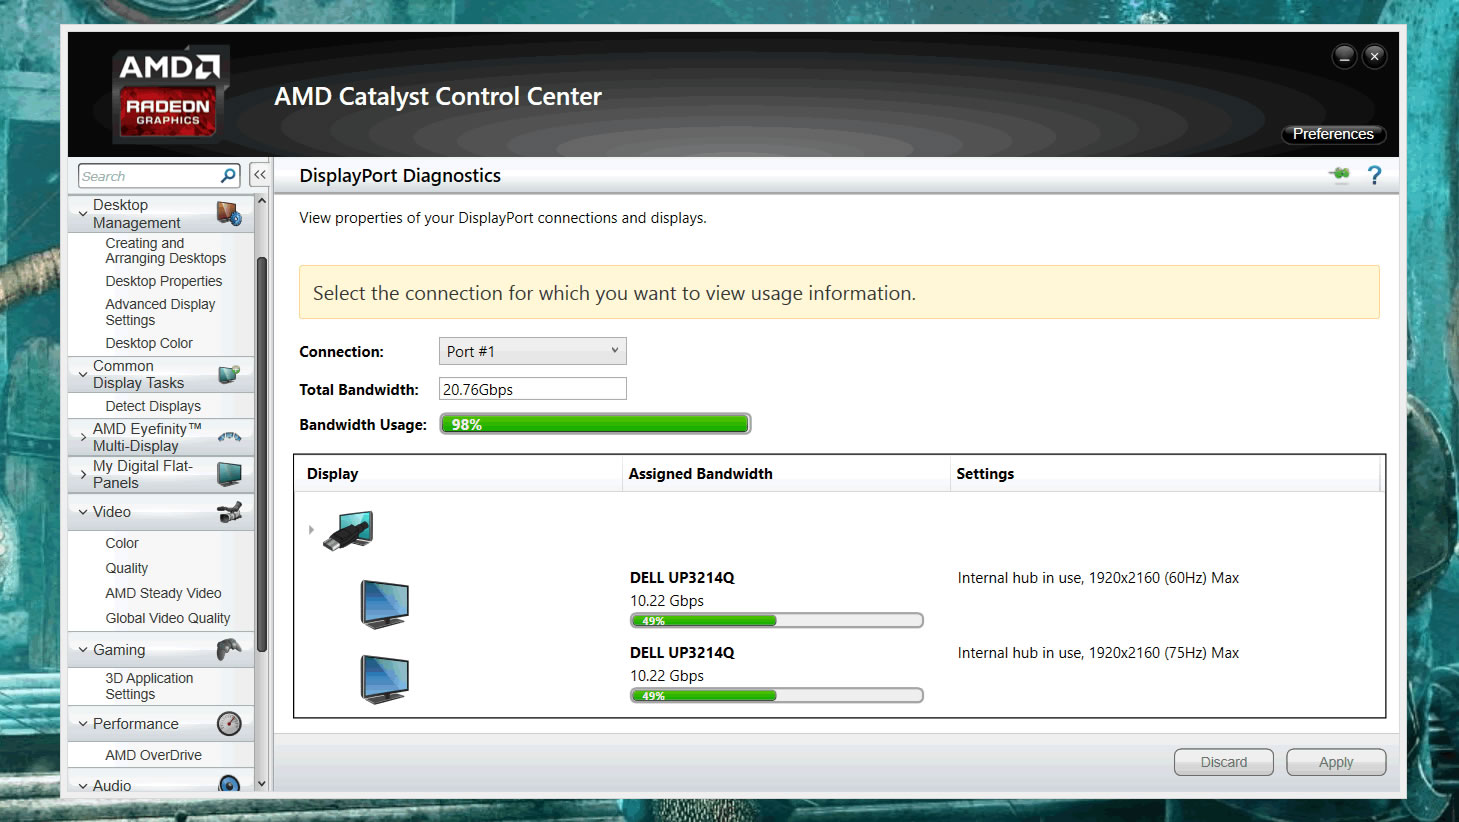1459x822 pixels.
Task: Open AMD Steady Video
Action: pyautogui.click(x=163, y=593)
